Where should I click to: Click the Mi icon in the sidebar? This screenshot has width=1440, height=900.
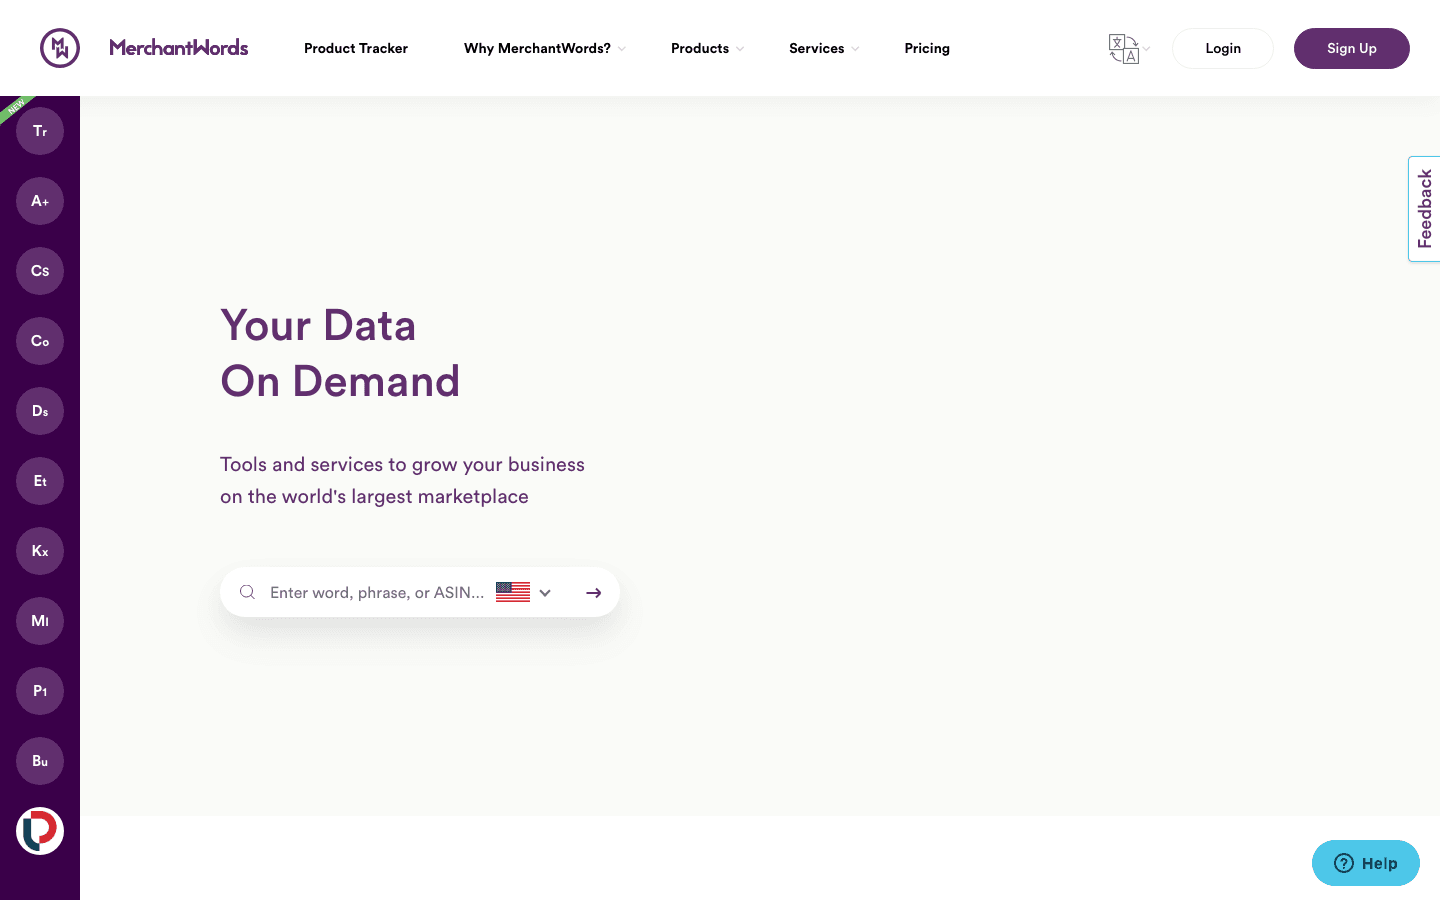[x=40, y=621]
